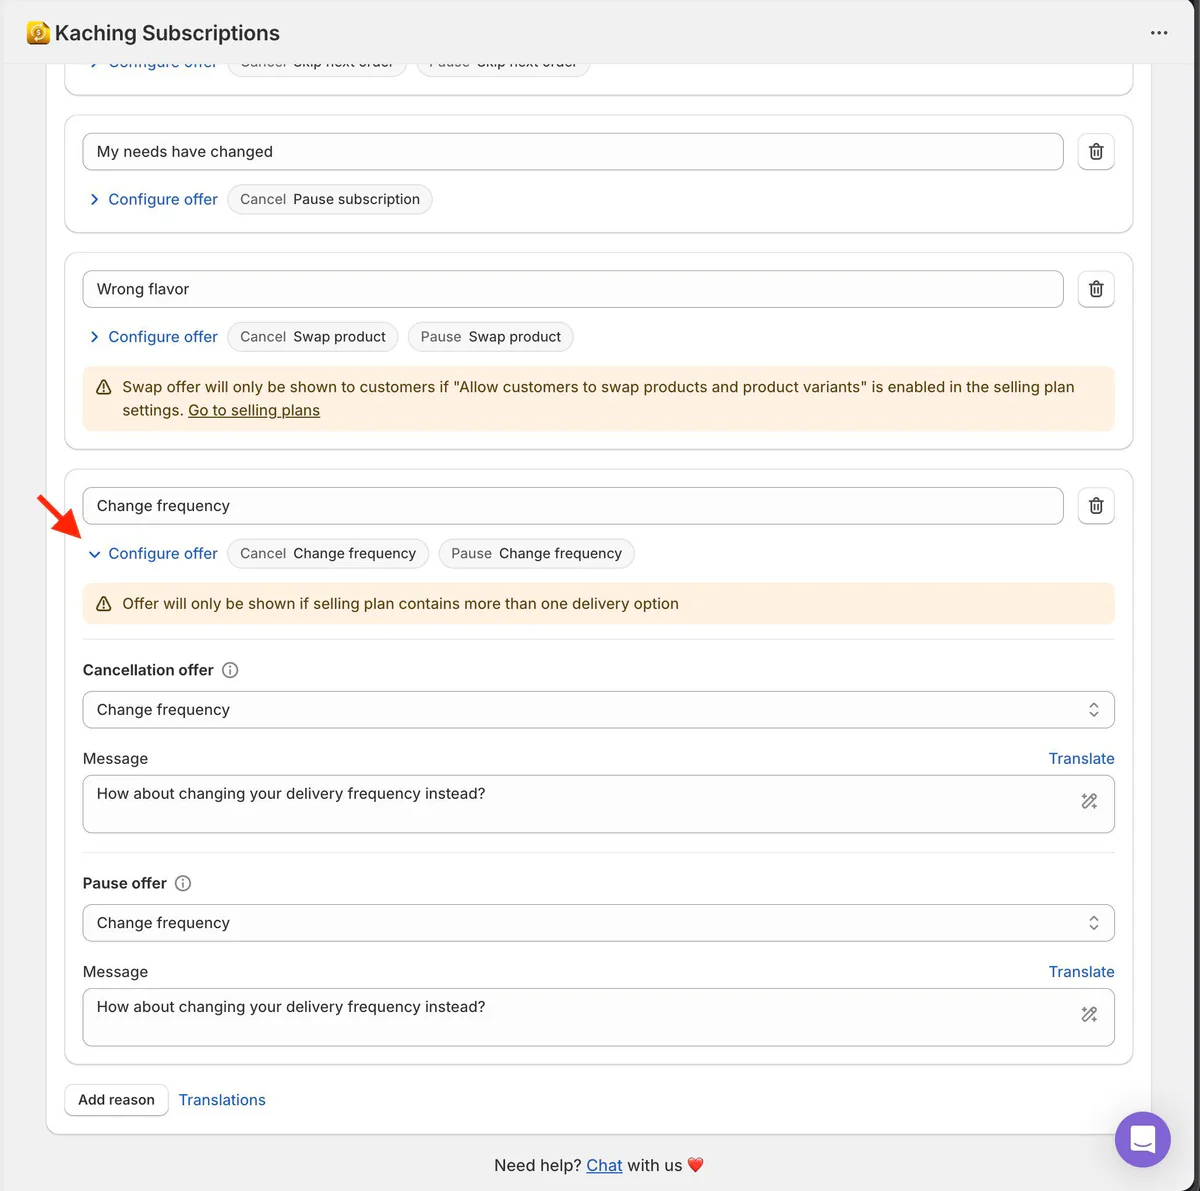
Task: Open the Pause offer dropdown
Action: point(598,923)
